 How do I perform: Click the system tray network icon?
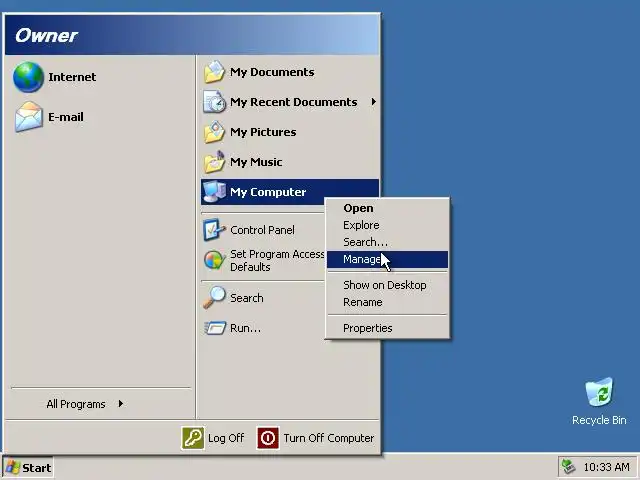(x=568, y=467)
